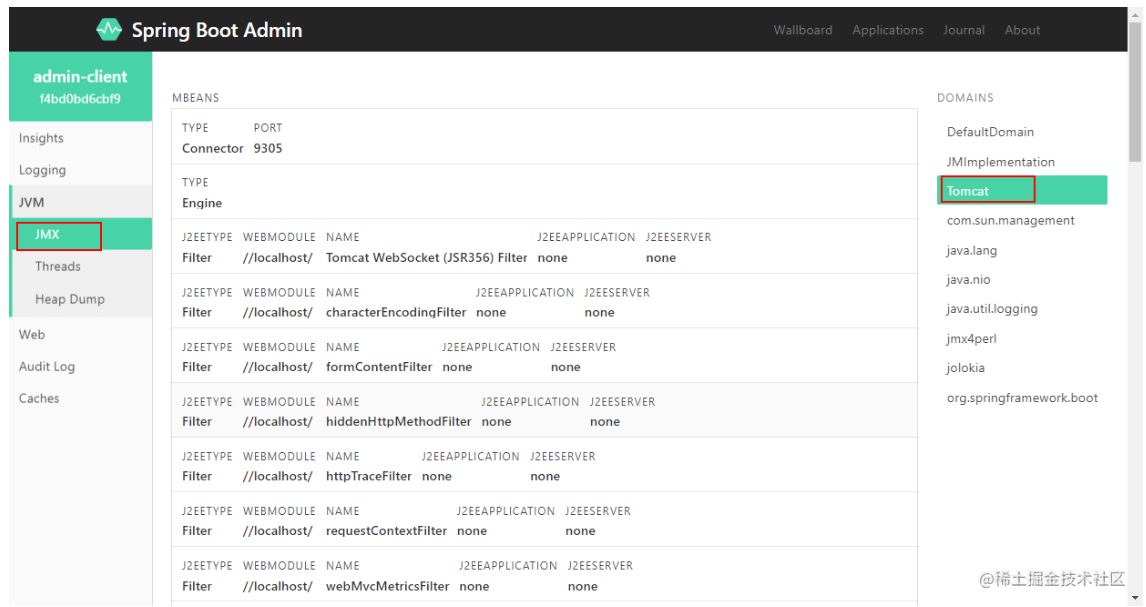Open the Wallboard page

coord(802,30)
